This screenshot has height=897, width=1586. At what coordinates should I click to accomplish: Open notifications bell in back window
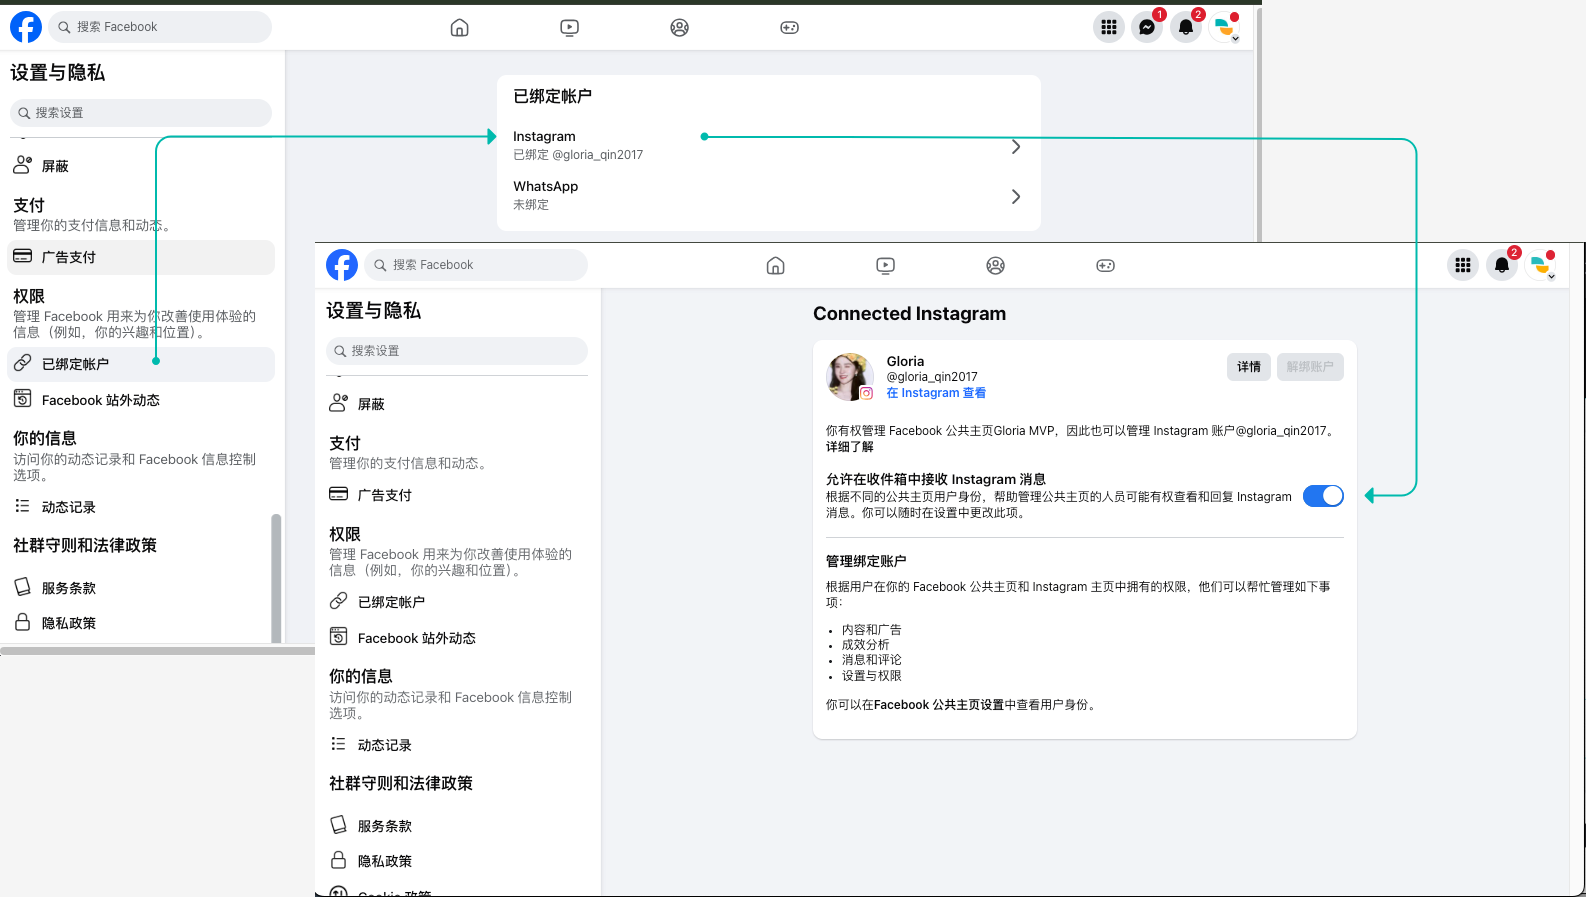click(x=1186, y=28)
